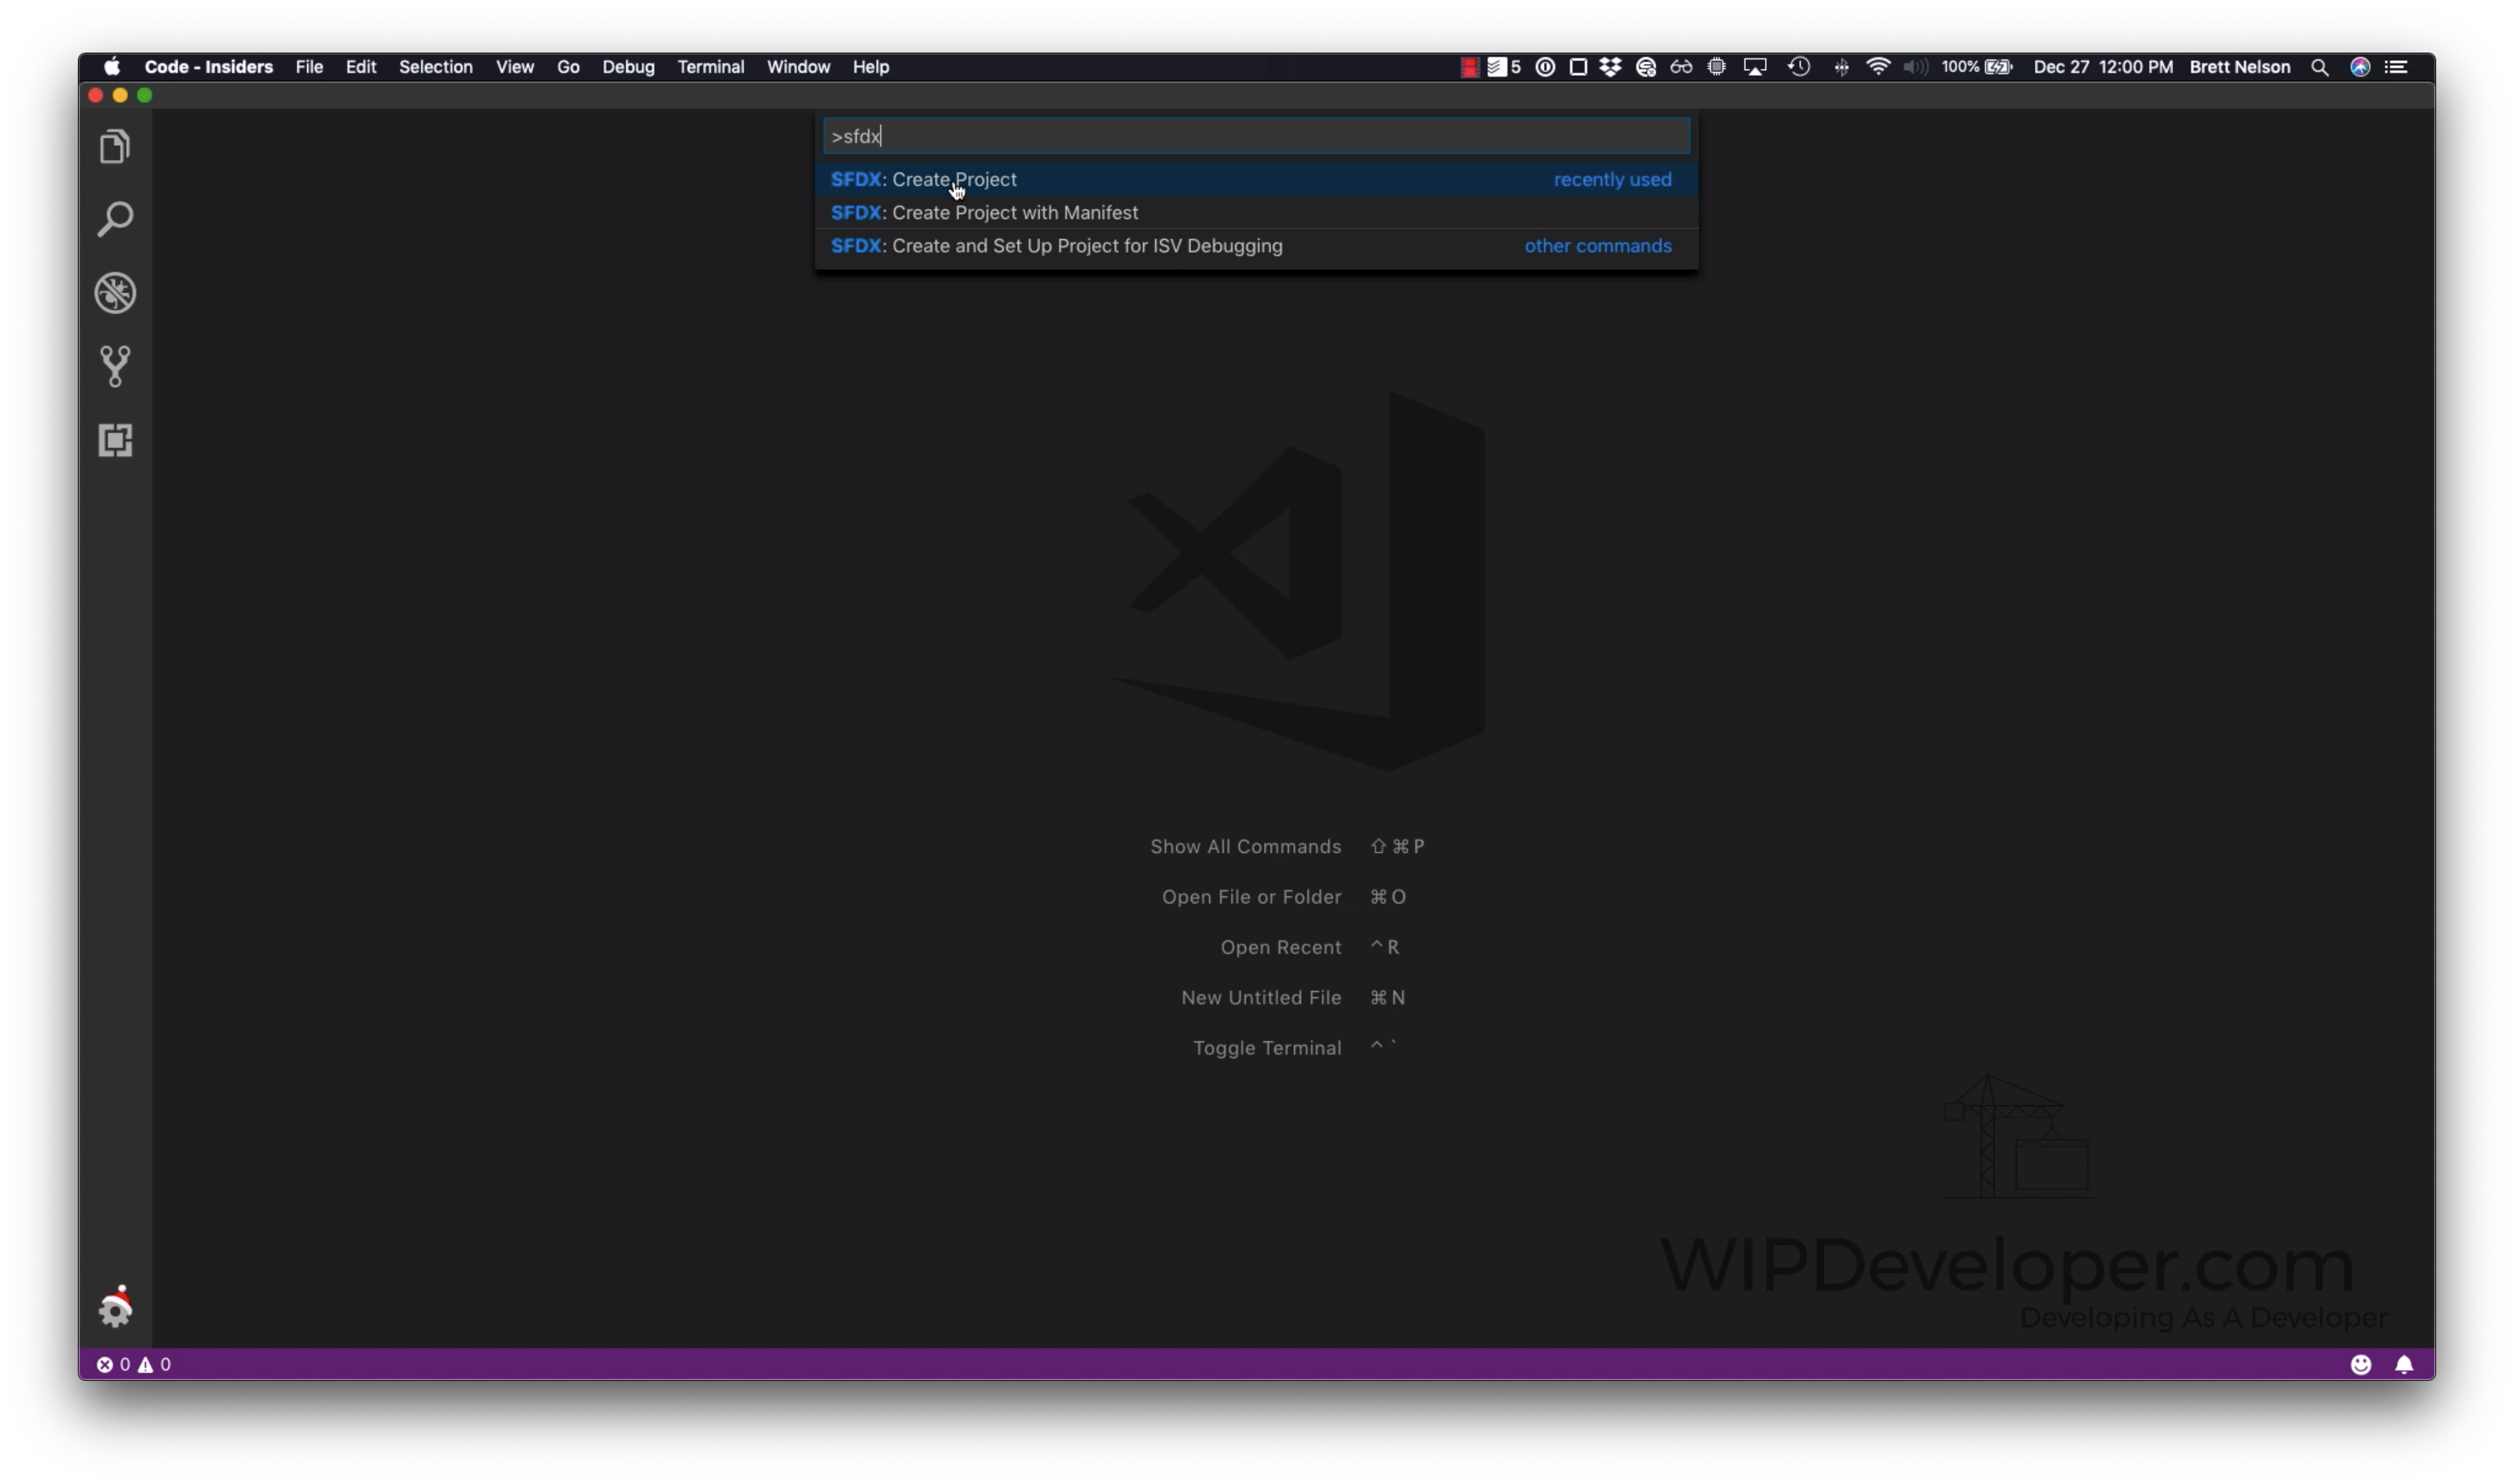Viewport: 2514px width, 1484px height.
Task: Open Spotlight search in menu bar
Action: [x=2319, y=67]
